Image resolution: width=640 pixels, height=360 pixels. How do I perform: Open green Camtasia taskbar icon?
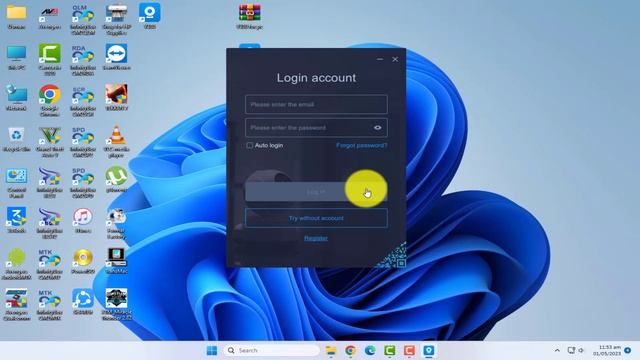point(389,351)
